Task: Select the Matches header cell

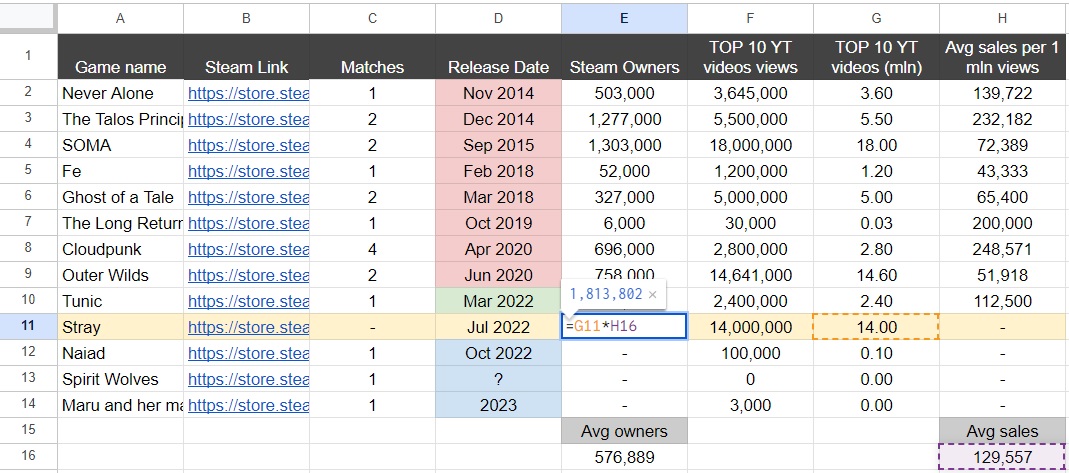Action: [x=372, y=57]
